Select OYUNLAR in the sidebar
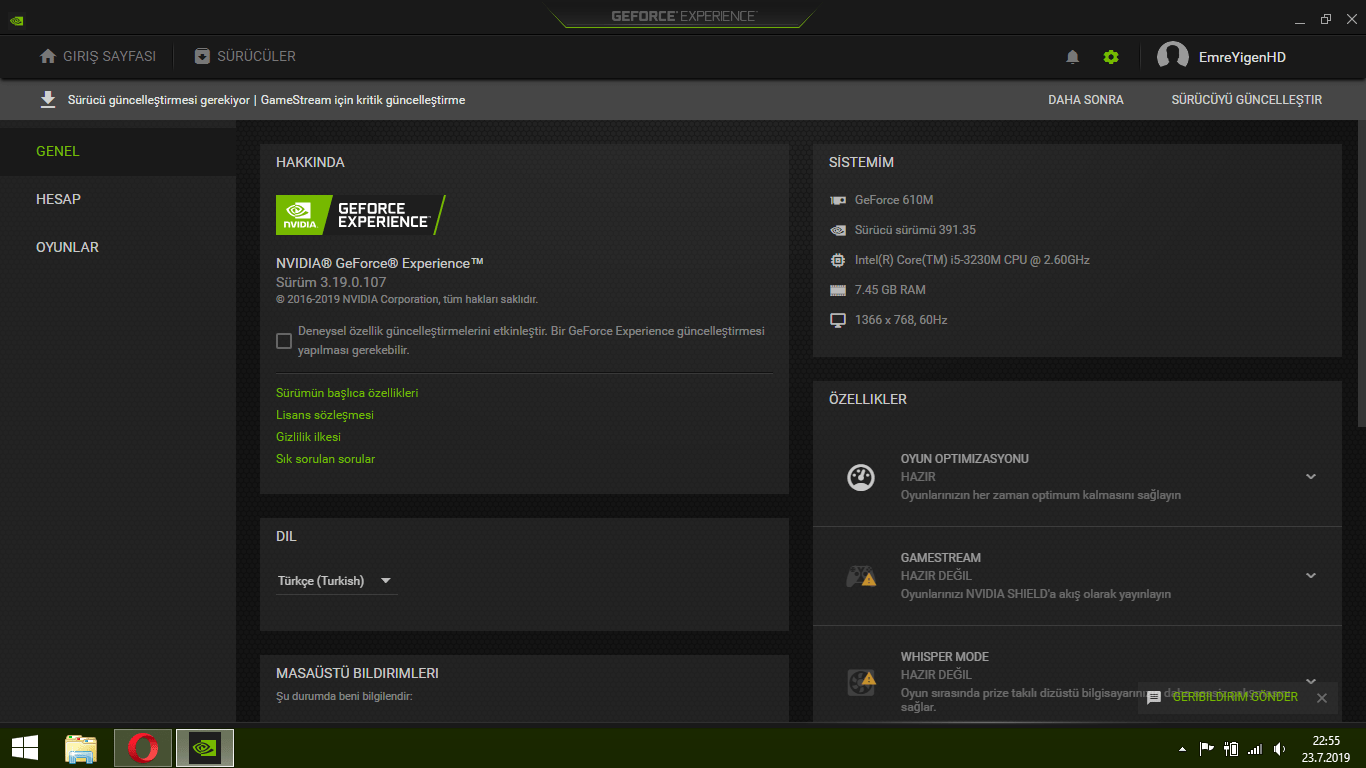 click(118, 247)
